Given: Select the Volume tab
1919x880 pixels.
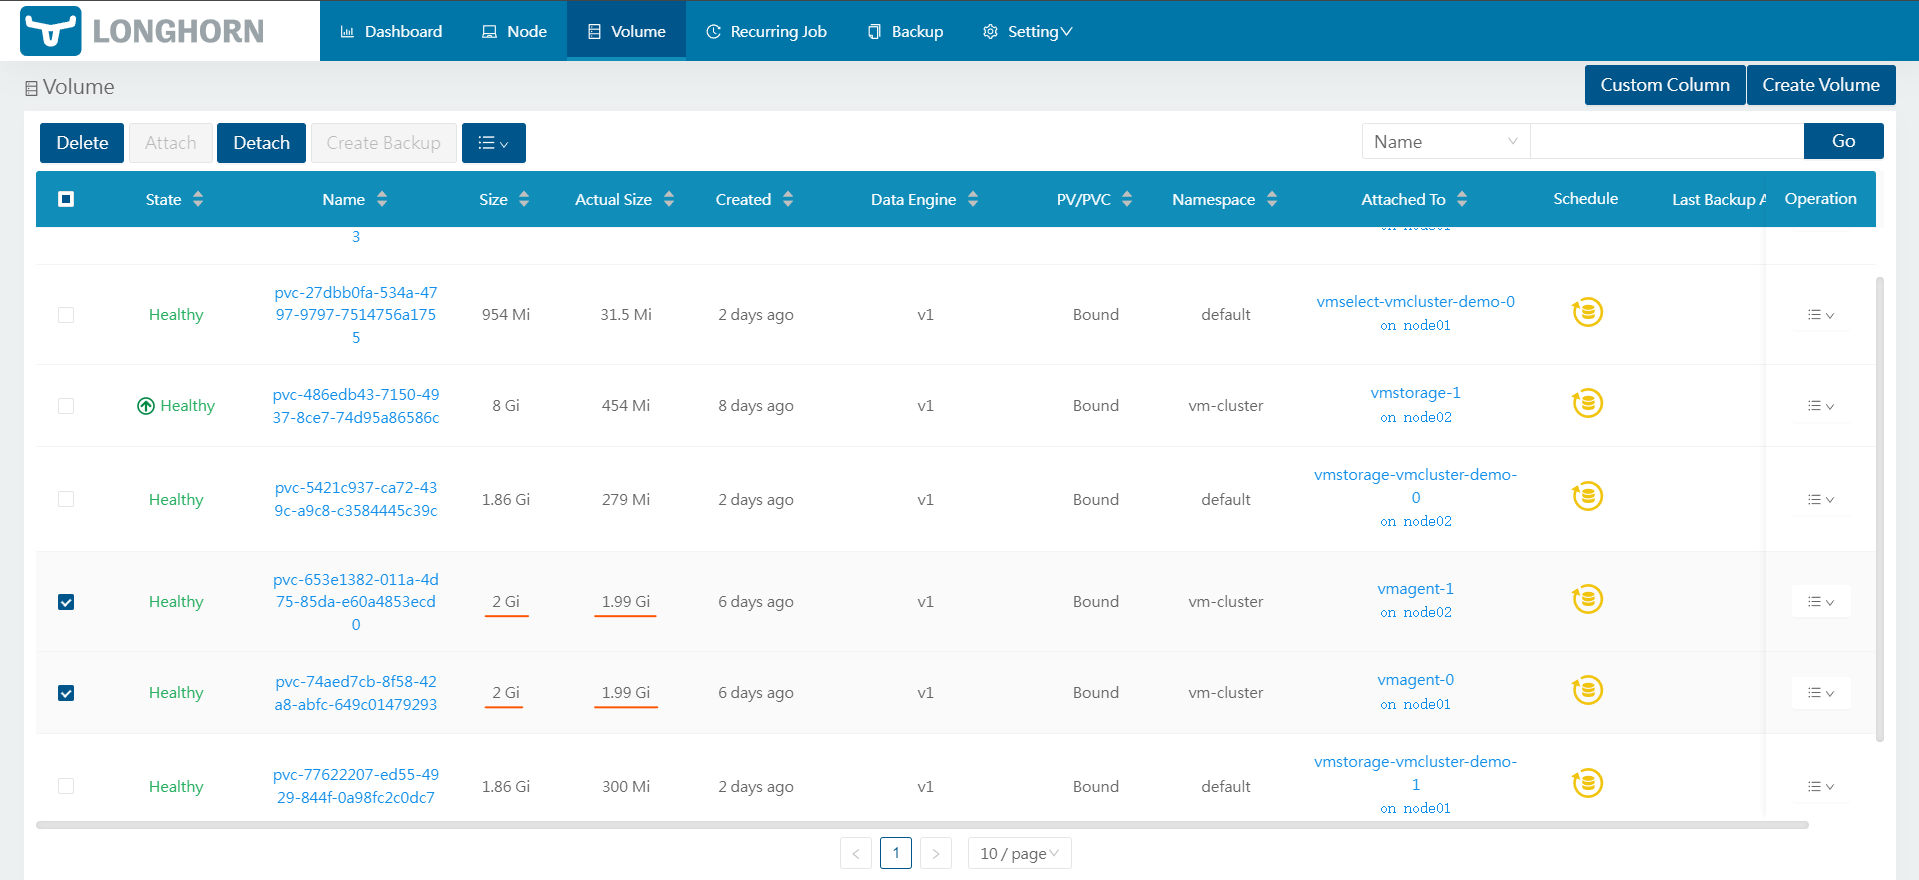Looking at the screenshot, I should click(626, 31).
